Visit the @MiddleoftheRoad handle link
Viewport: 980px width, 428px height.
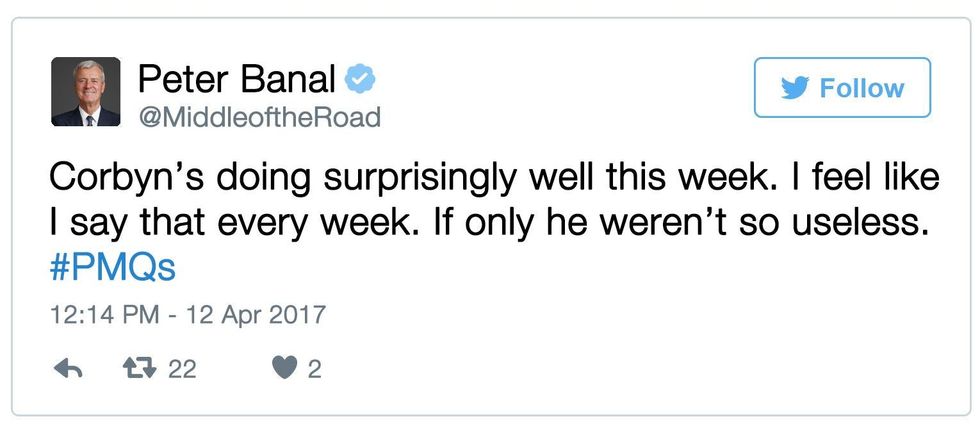(x=259, y=117)
